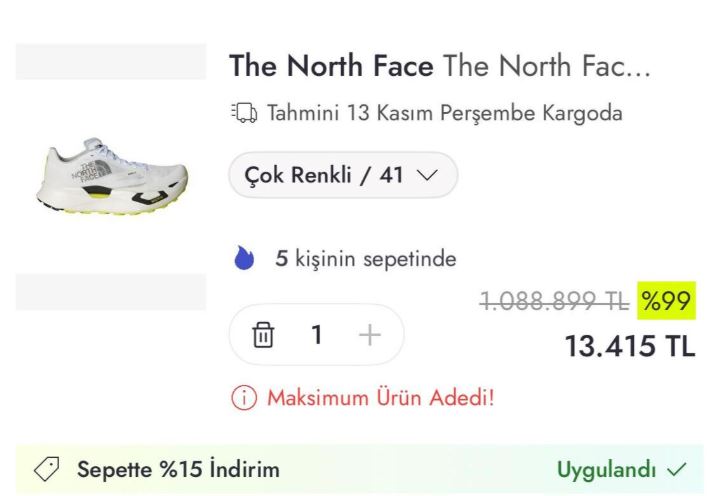Image resolution: width=728 pixels, height=496 pixels.
Task: Click the Maksimum Ürün Adedi! warning text
Action: coord(380,398)
